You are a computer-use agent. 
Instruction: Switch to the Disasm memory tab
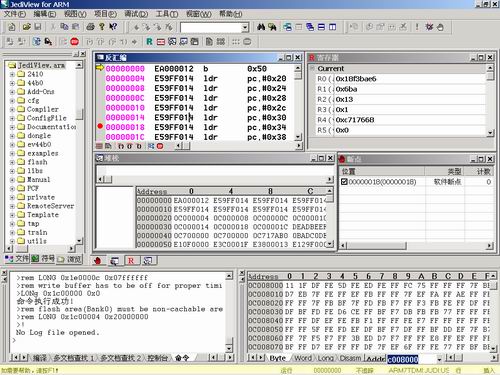click(x=350, y=358)
